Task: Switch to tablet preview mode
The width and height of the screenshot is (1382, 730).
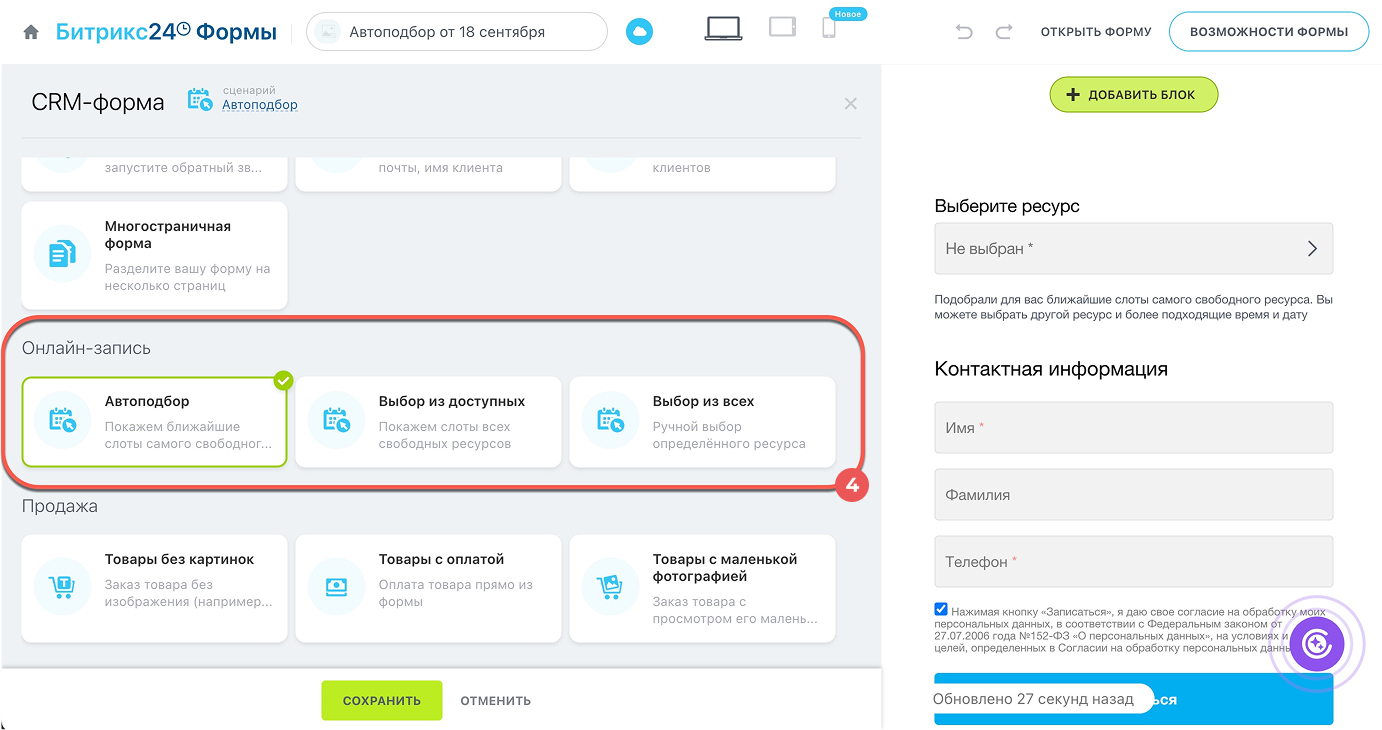Action: (782, 28)
